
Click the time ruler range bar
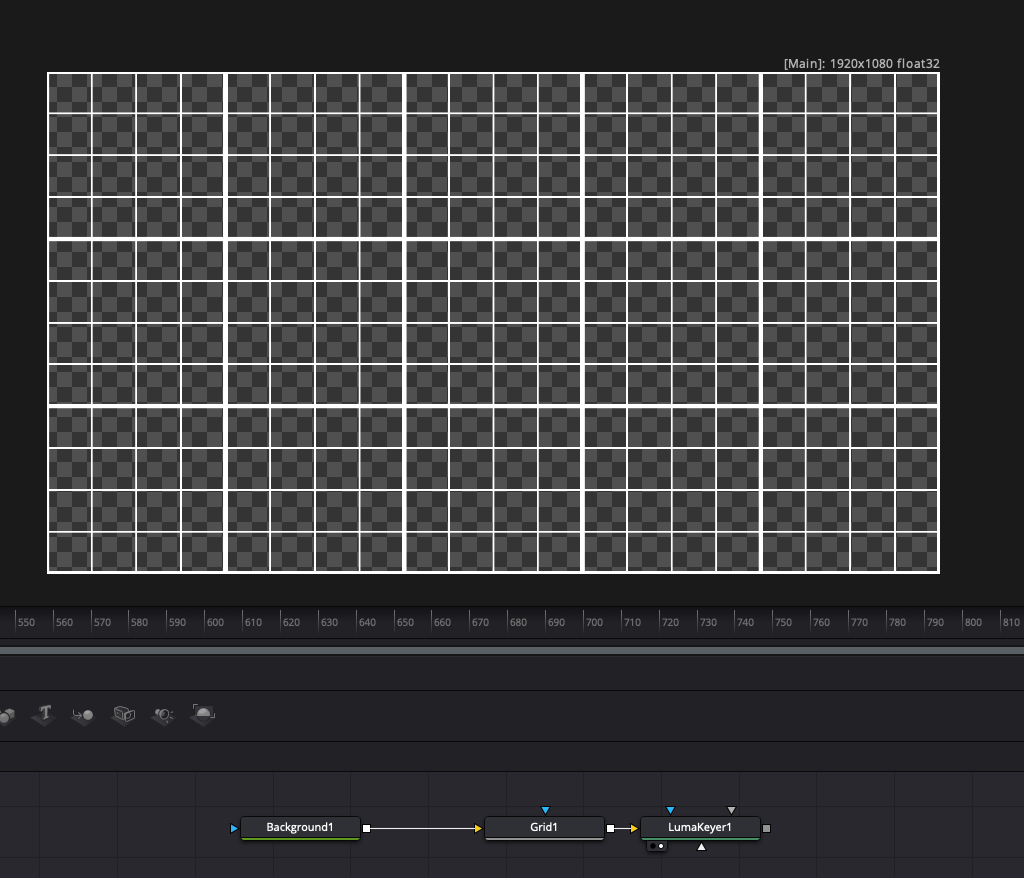click(x=512, y=651)
